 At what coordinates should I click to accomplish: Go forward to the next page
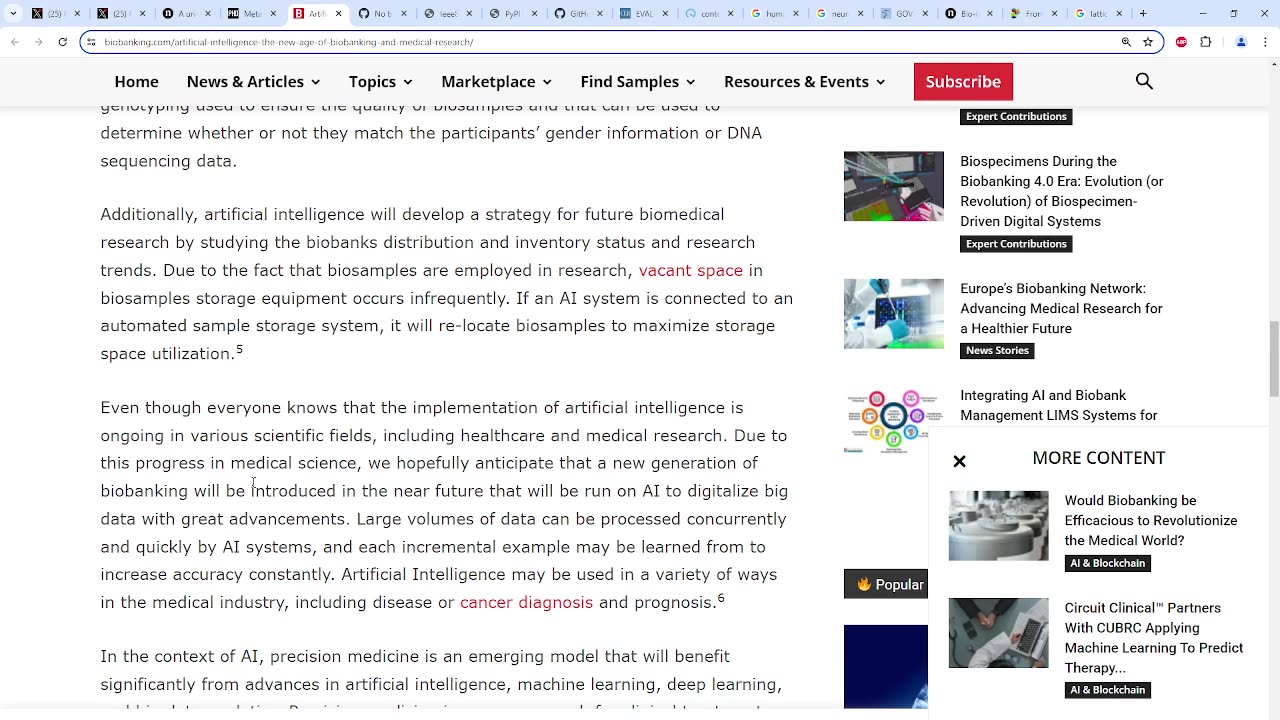39,42
